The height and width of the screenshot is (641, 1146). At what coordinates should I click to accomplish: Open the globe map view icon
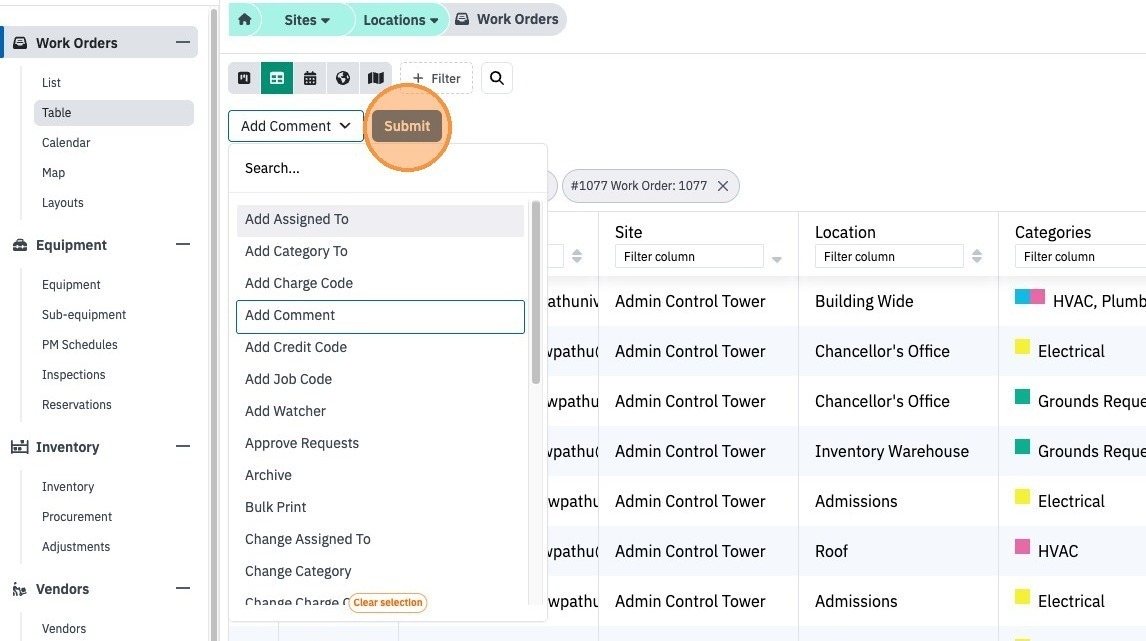(x=343, y=78)
